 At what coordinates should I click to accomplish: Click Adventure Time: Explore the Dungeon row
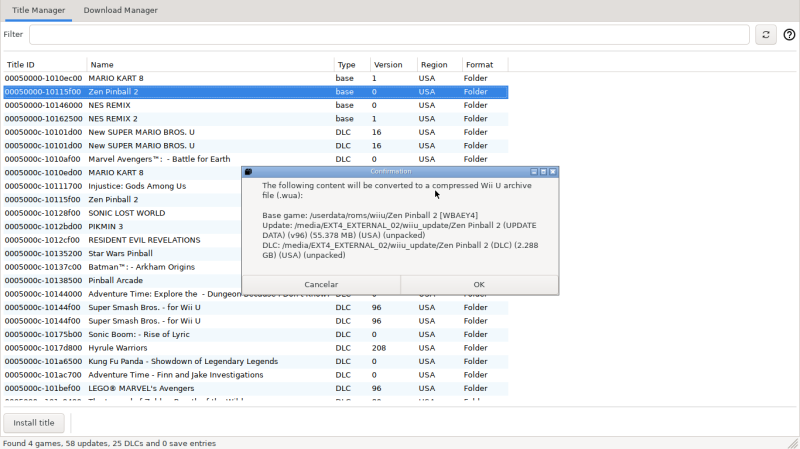tap(122, 294)
